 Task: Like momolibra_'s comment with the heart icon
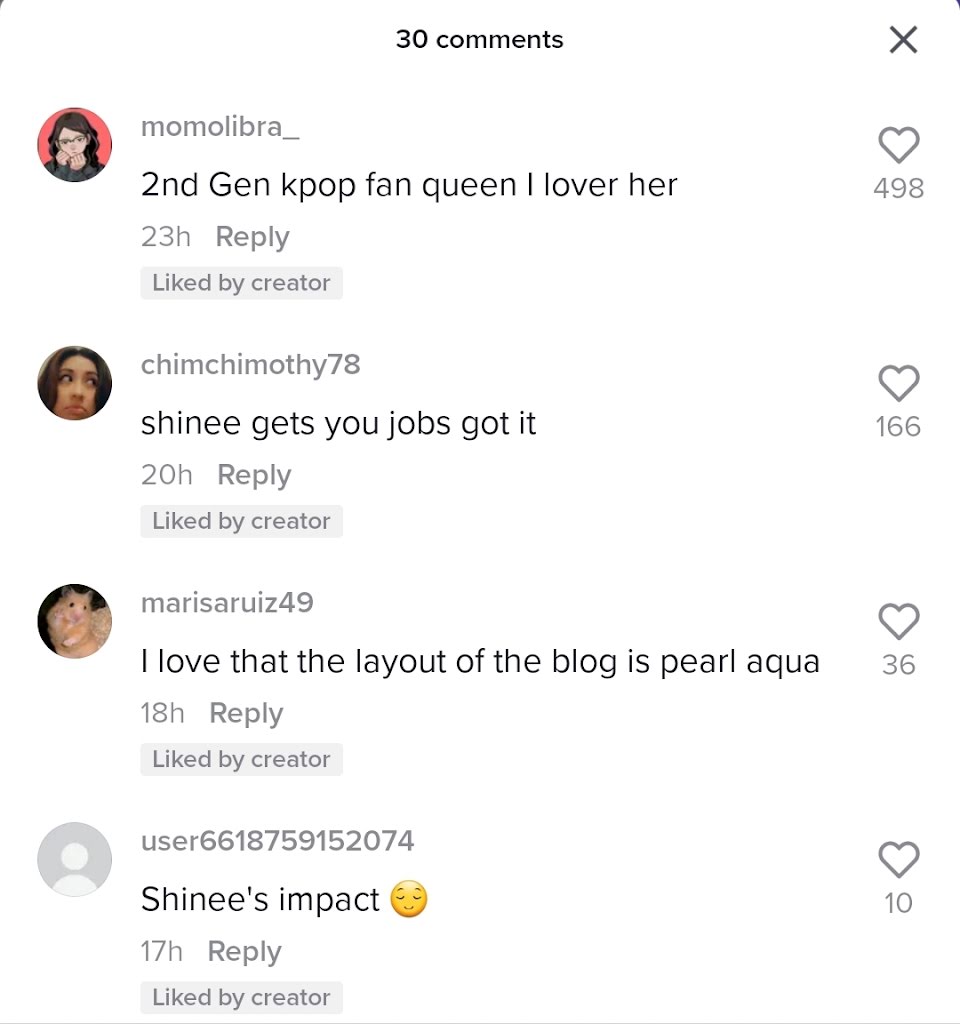(899, 144)
